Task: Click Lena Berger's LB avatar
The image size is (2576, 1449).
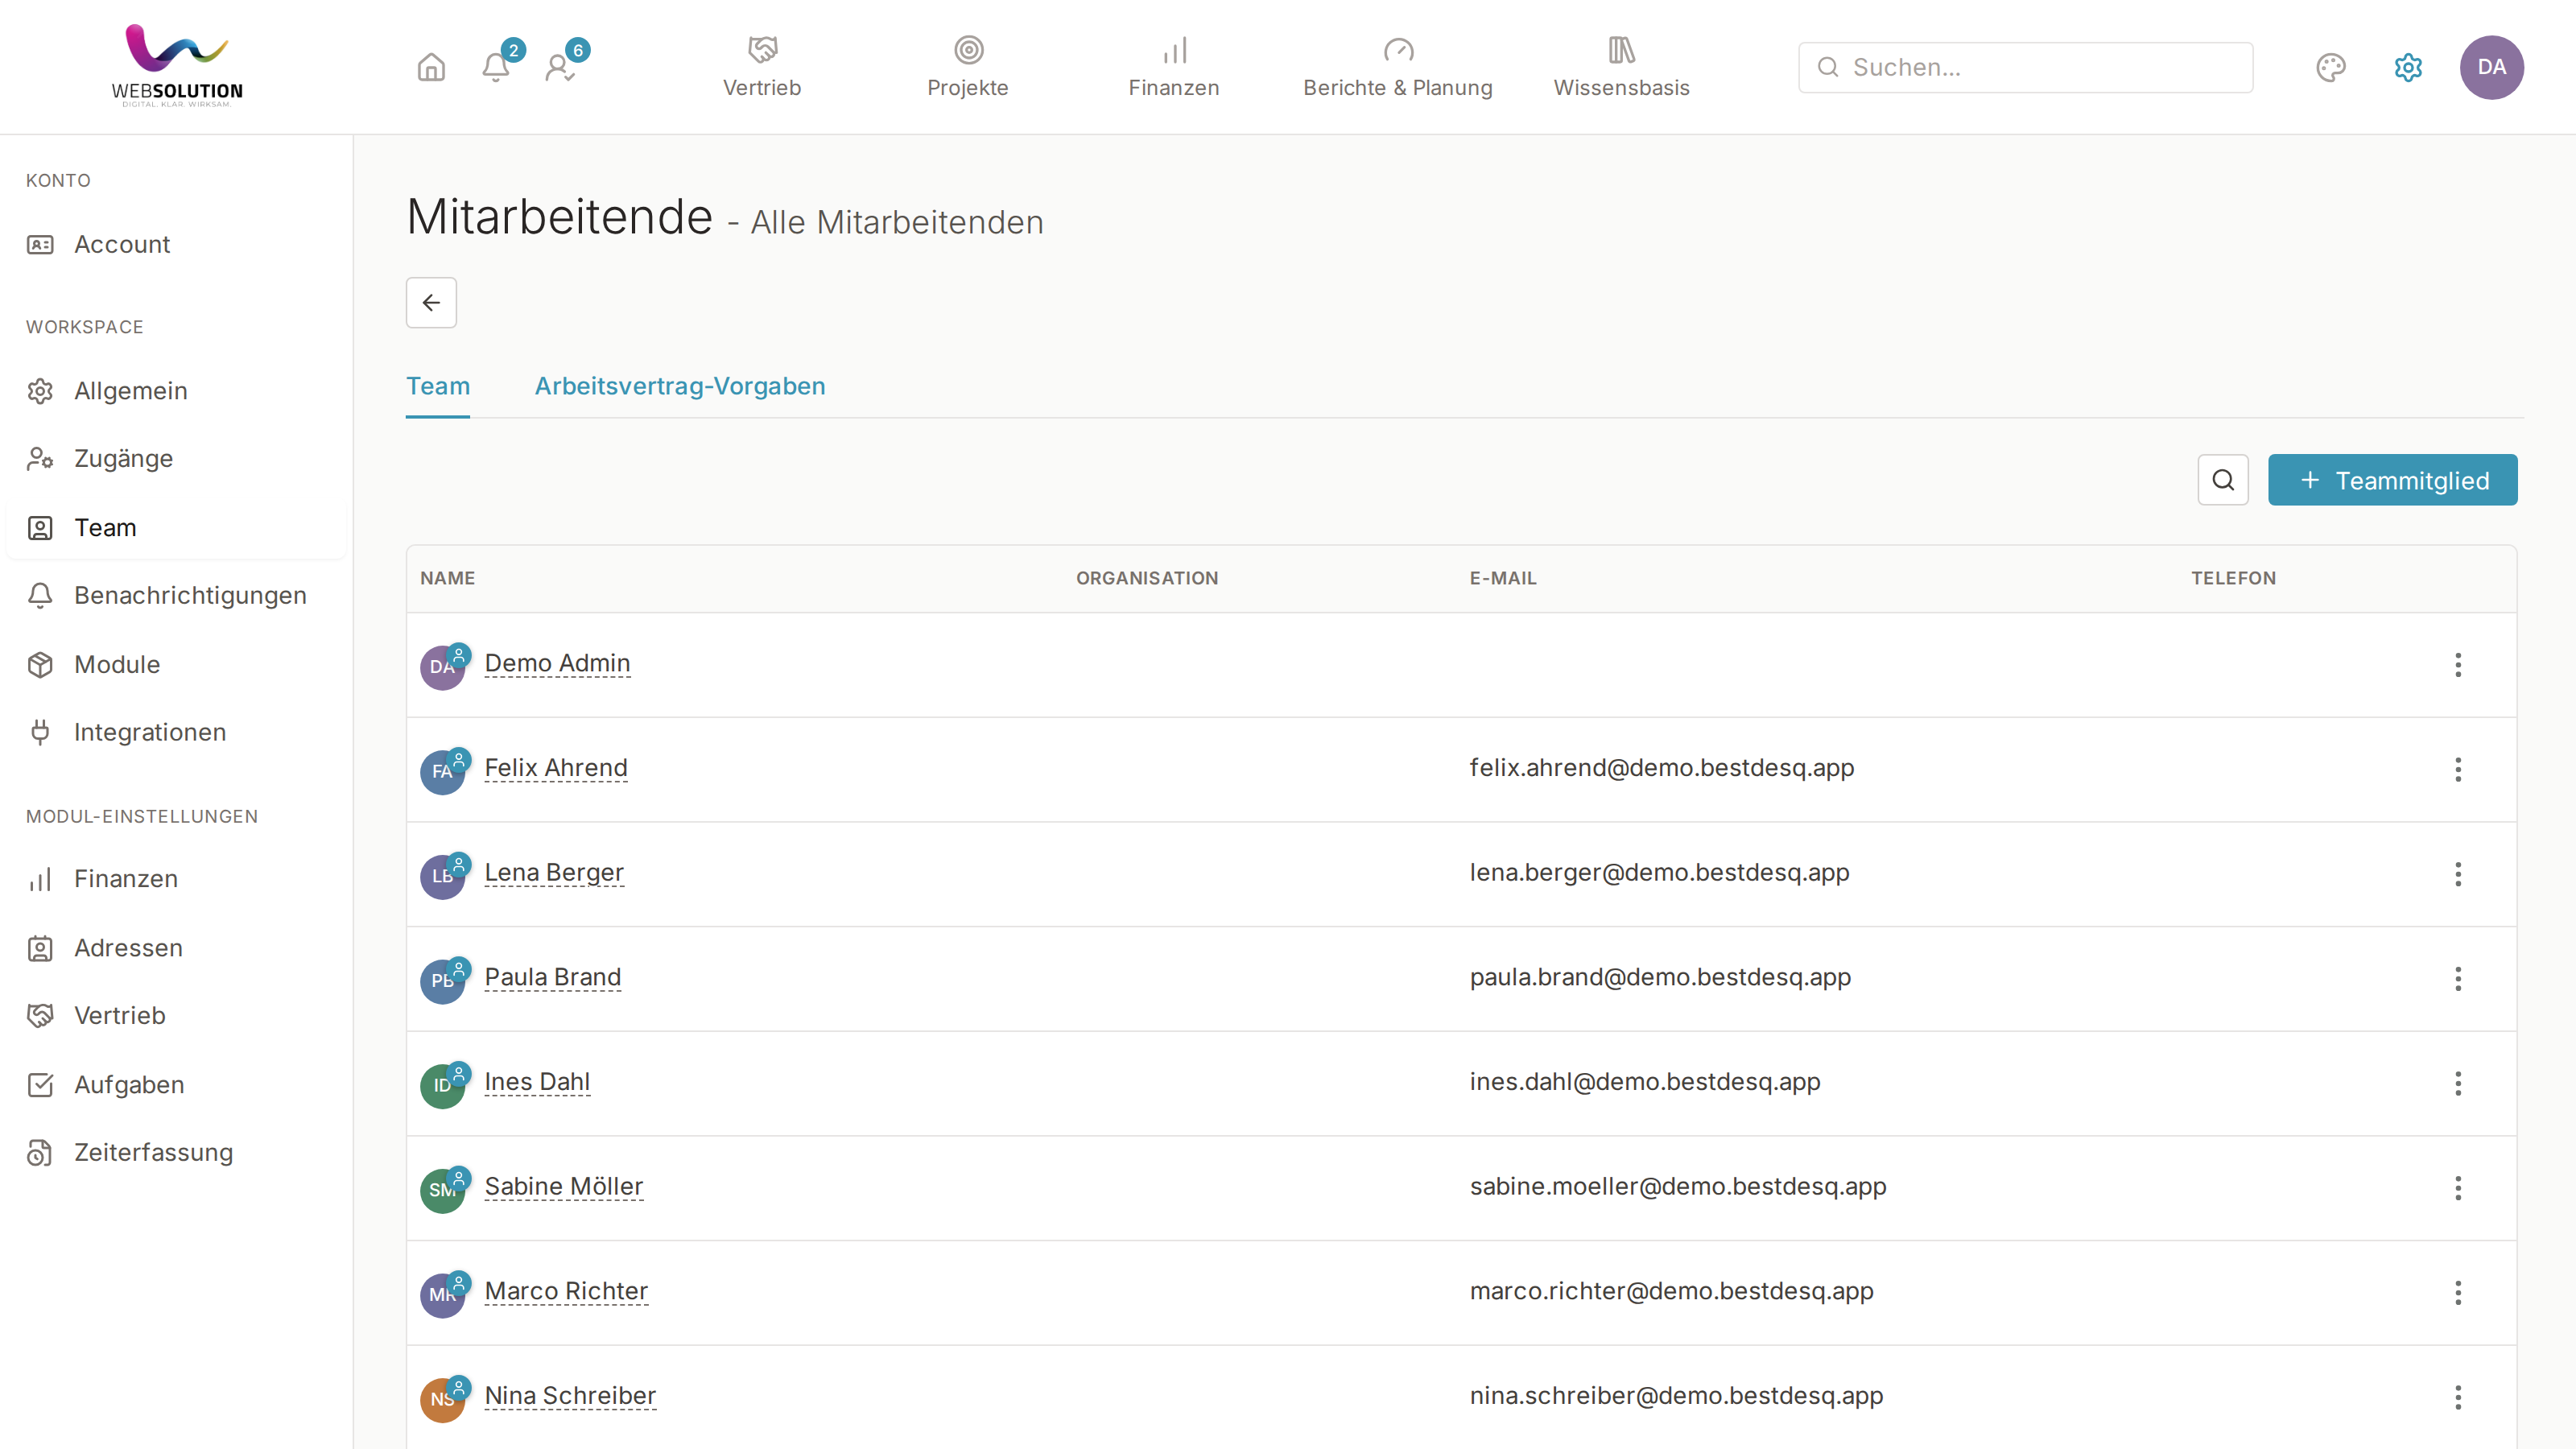Action: (442, 876)
